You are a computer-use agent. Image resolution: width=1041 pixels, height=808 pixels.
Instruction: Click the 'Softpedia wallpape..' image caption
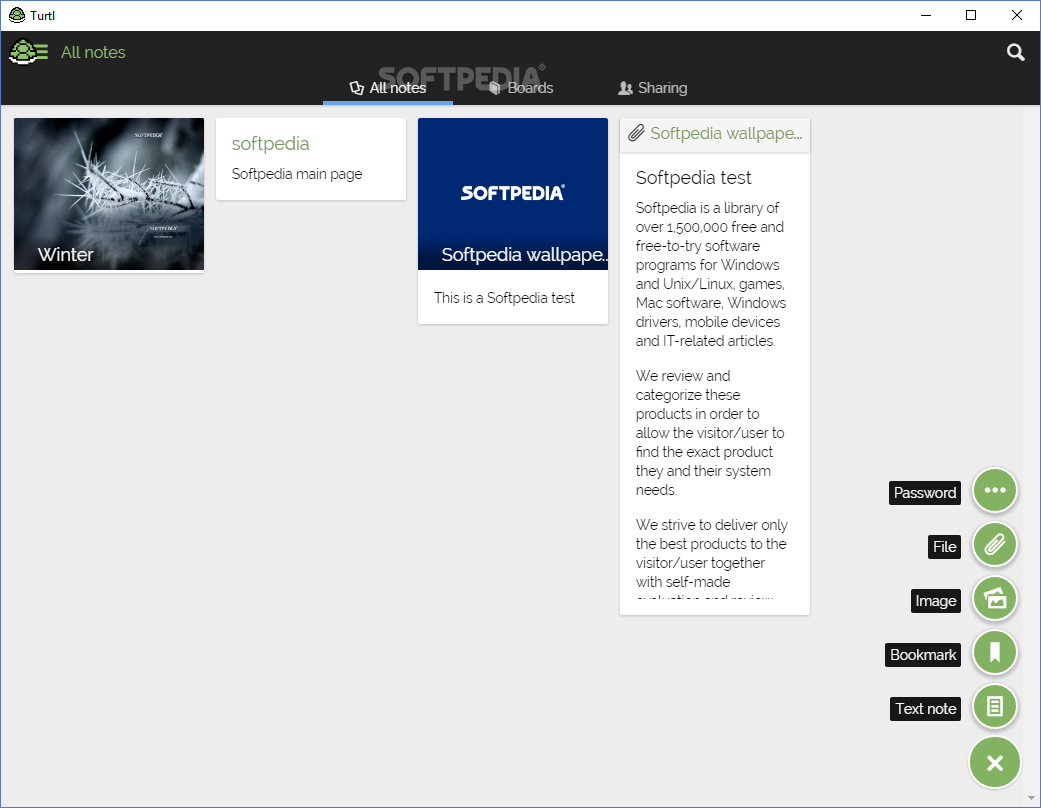click(524, 254)
